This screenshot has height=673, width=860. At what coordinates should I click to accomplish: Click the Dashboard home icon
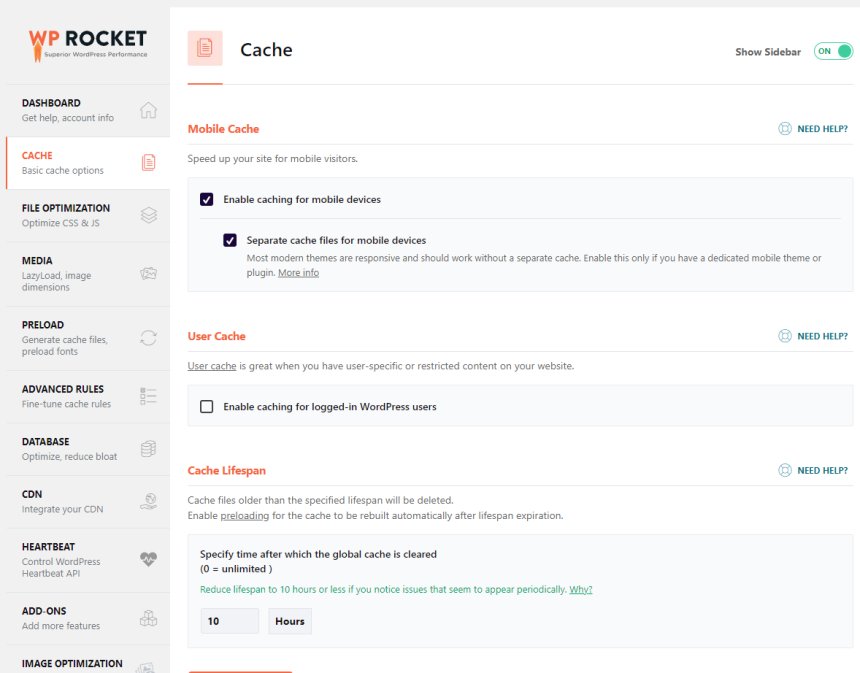click(x=148, y=110)
